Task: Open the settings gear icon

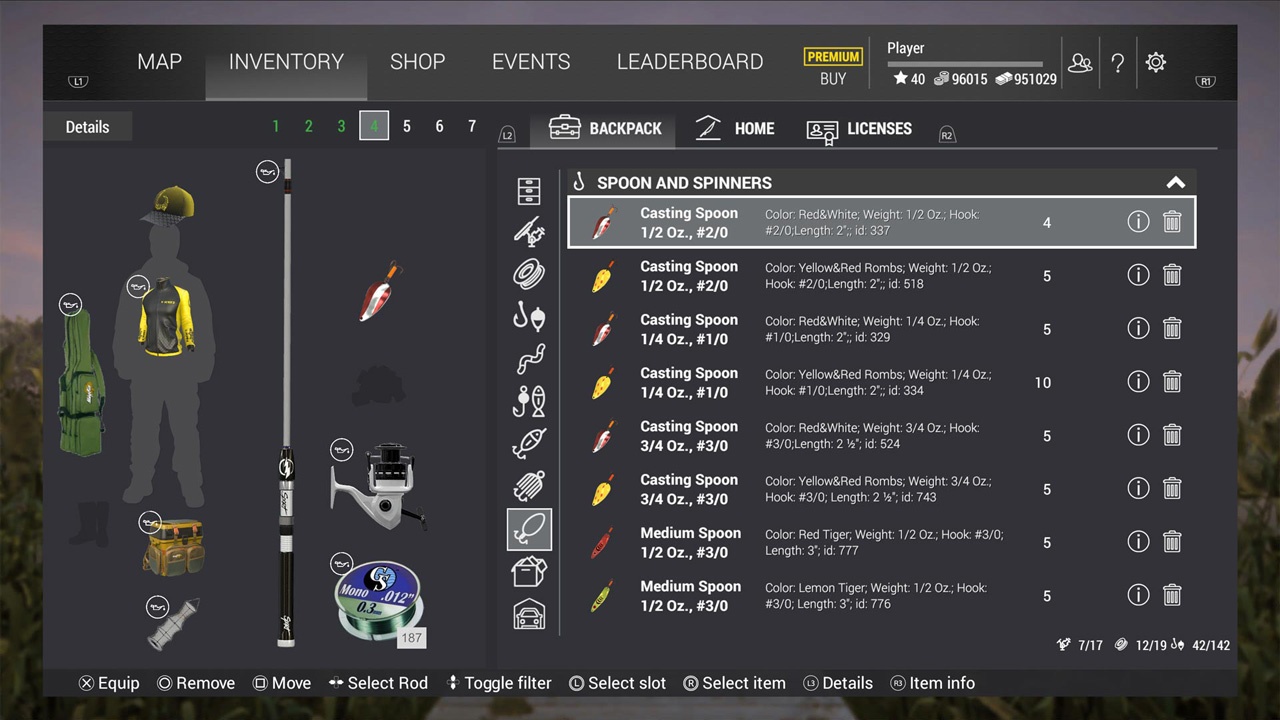Action: coord(1156,62)
